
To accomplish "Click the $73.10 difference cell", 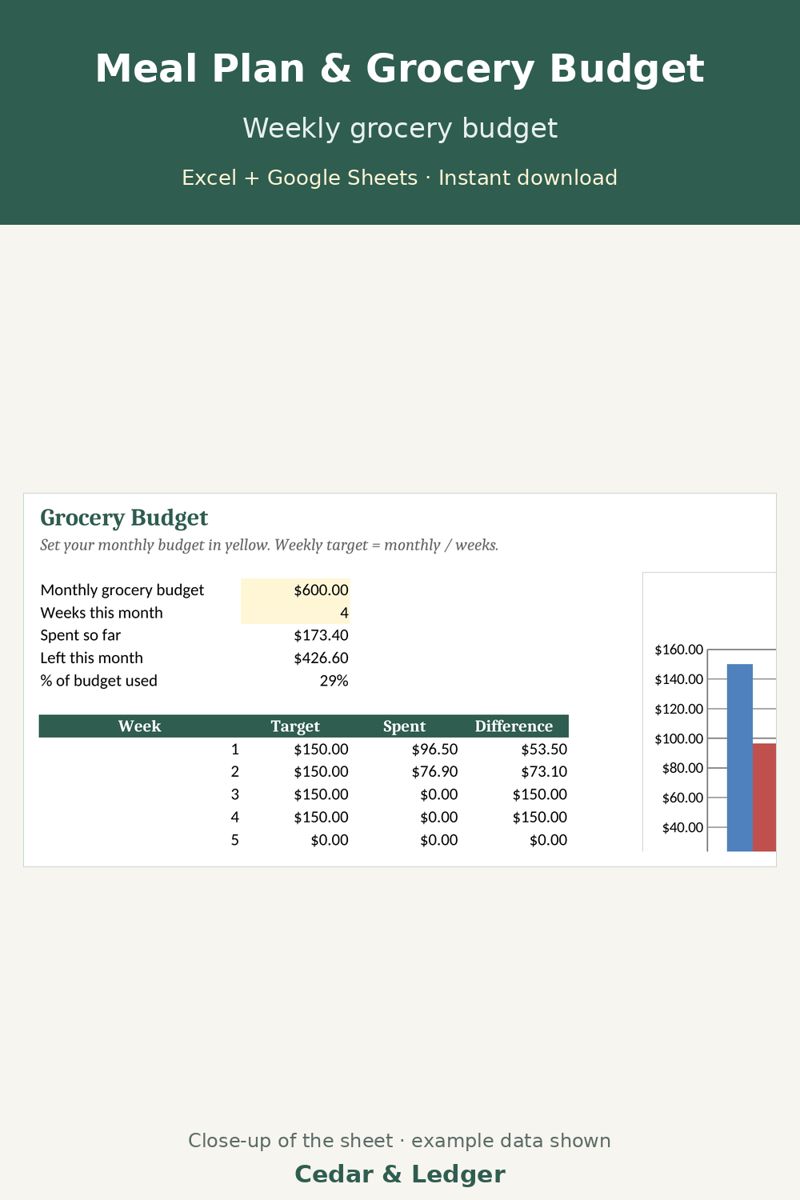I will (x=544, y=772).
